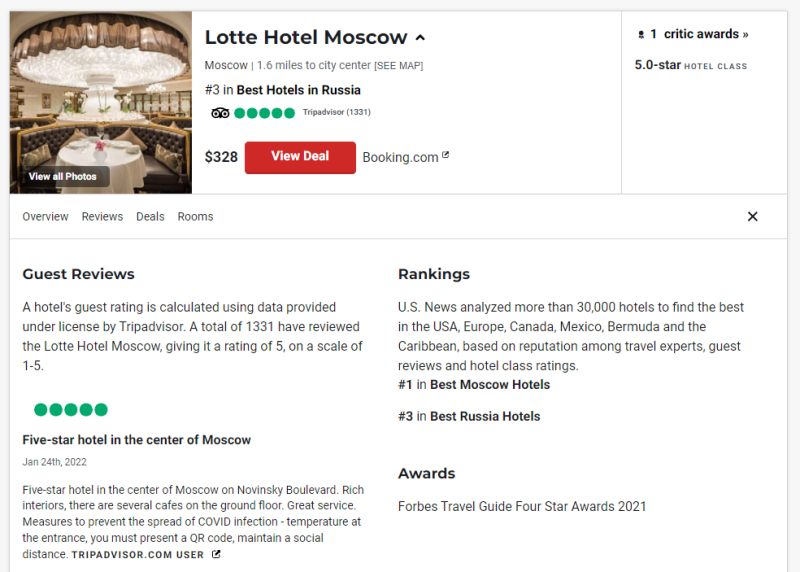Image resolution: width=800 pixels, height=572 pixels.
Task: Open the Best Russia Hotels ranking link
Action: [x=484, y=417]
